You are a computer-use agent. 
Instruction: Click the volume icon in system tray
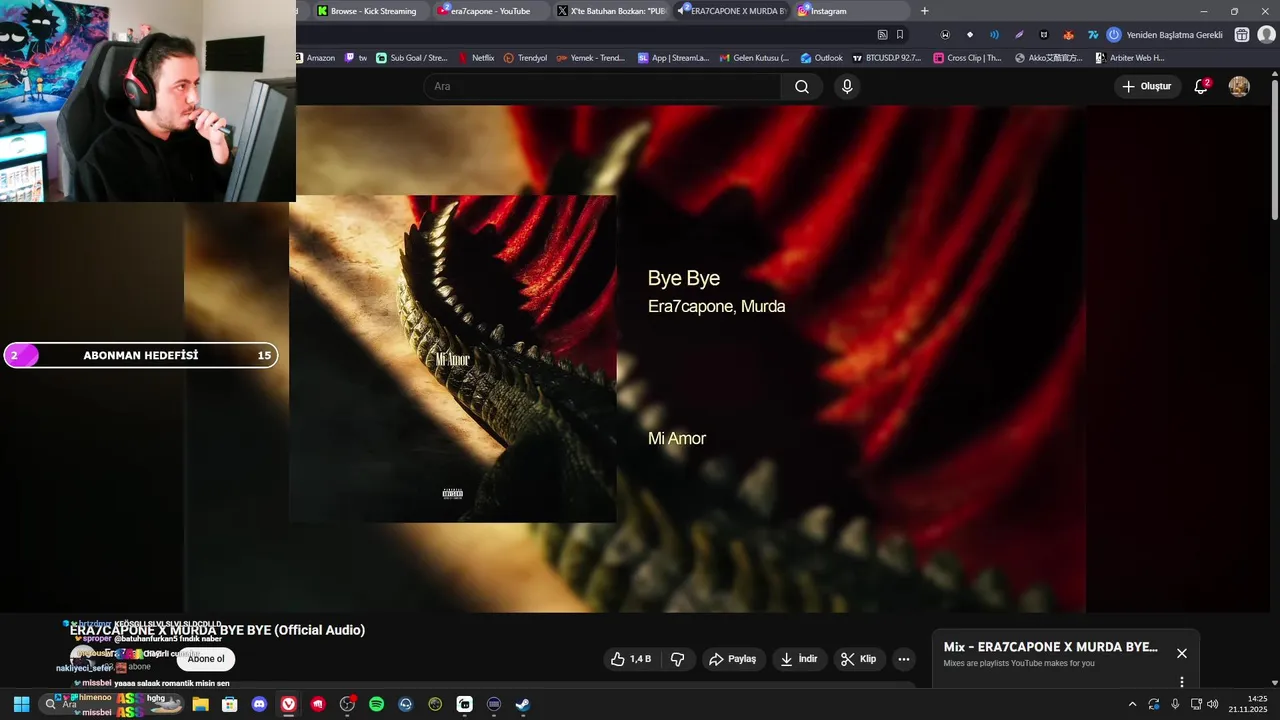(x=1212, y=704)
